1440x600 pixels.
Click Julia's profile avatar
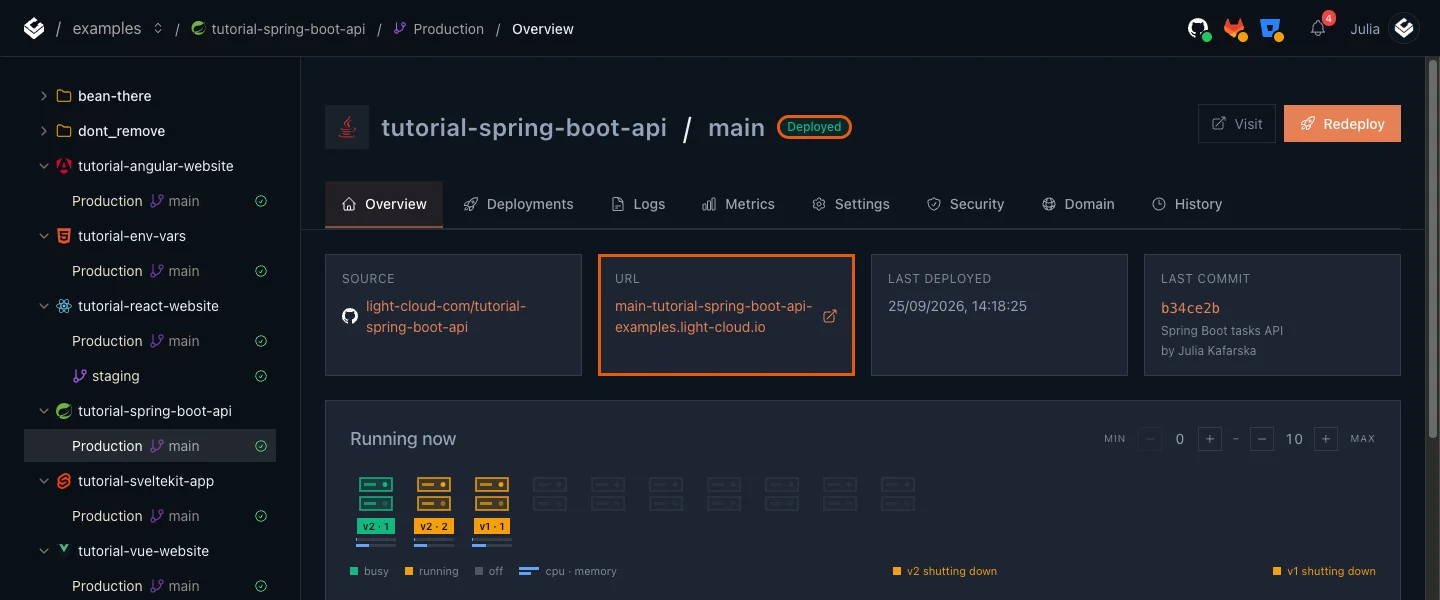coord(1405,29)
